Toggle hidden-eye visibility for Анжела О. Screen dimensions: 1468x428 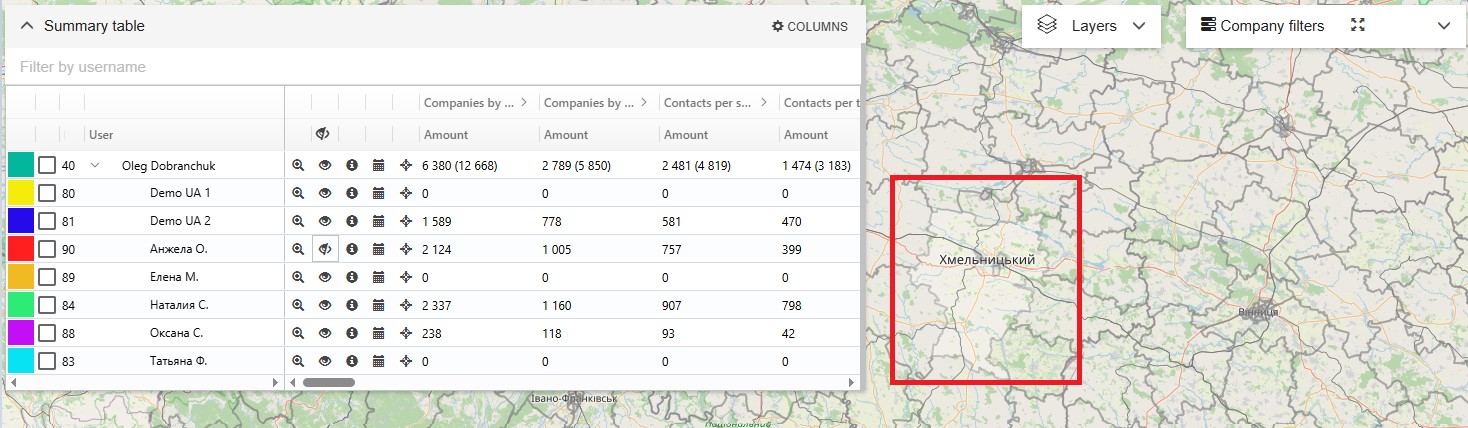[325, 249]
